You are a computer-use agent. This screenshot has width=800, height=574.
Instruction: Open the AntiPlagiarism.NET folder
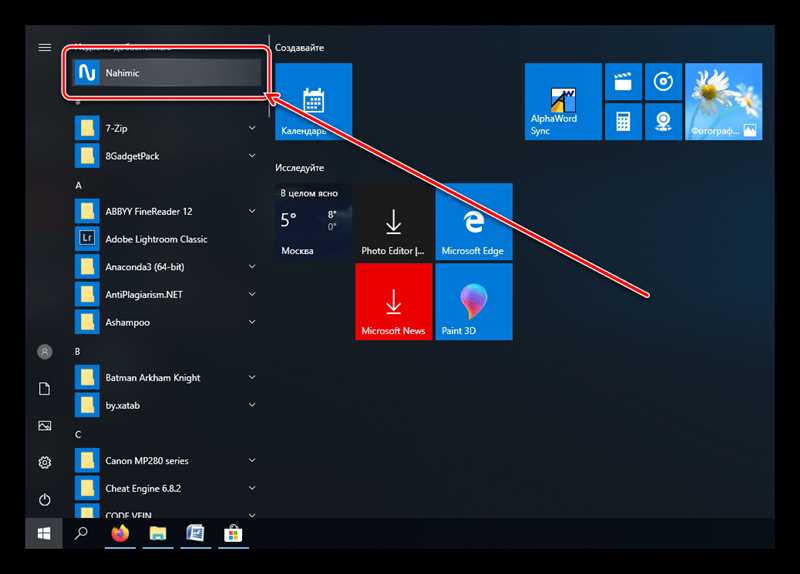(167, 294)
